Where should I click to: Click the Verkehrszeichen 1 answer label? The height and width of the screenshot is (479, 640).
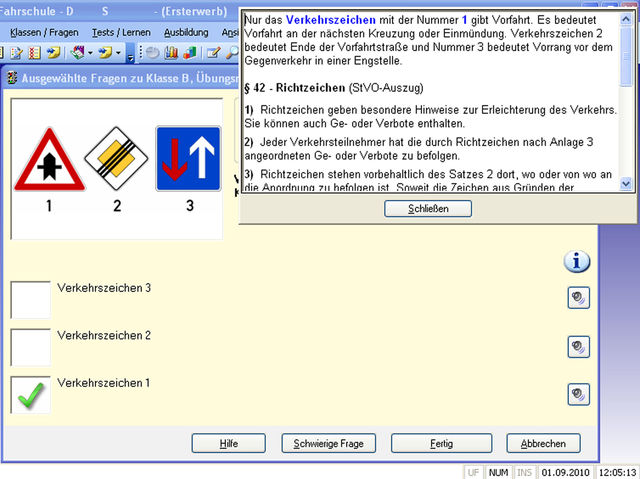[104, 383]
